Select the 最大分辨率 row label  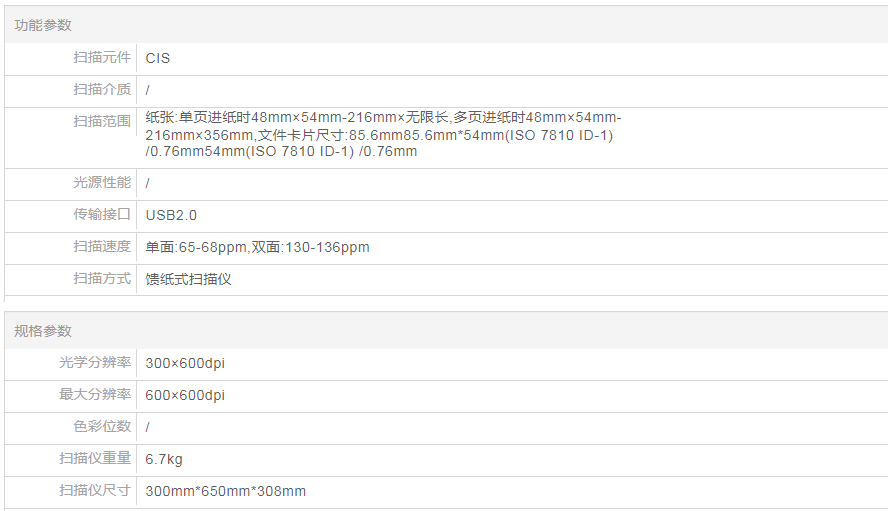tap(95, 395)
